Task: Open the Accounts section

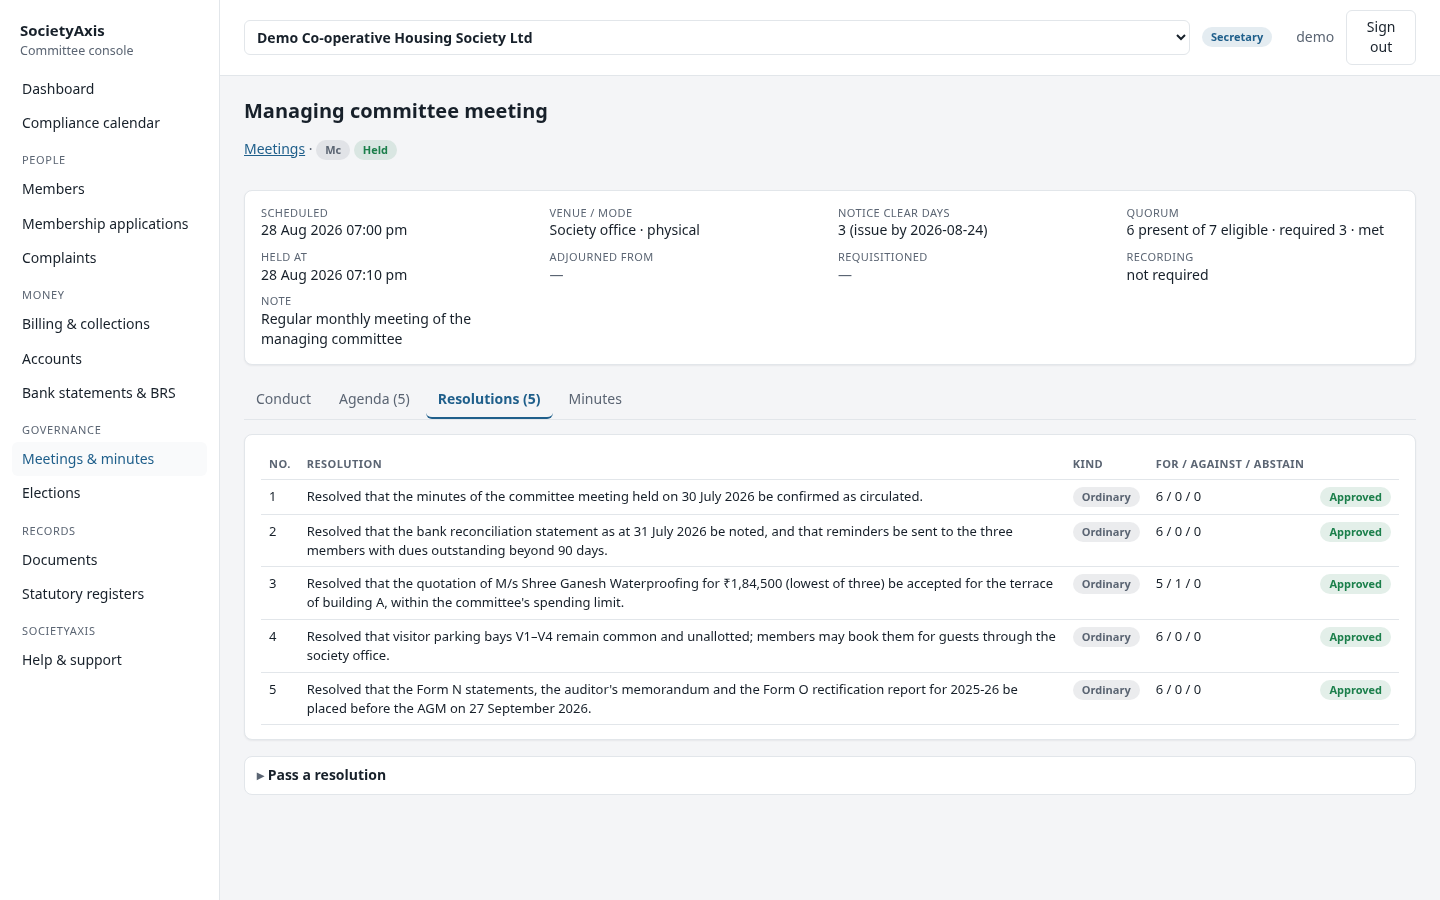Action: (110, 359)
